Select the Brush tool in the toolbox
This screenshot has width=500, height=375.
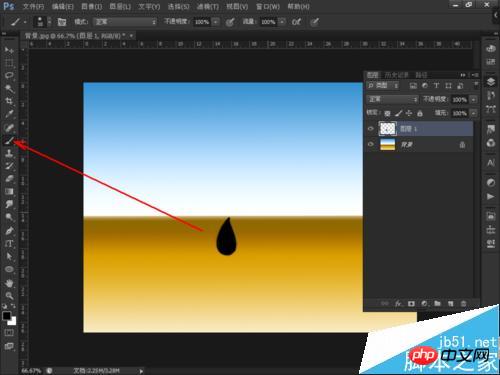9,141
